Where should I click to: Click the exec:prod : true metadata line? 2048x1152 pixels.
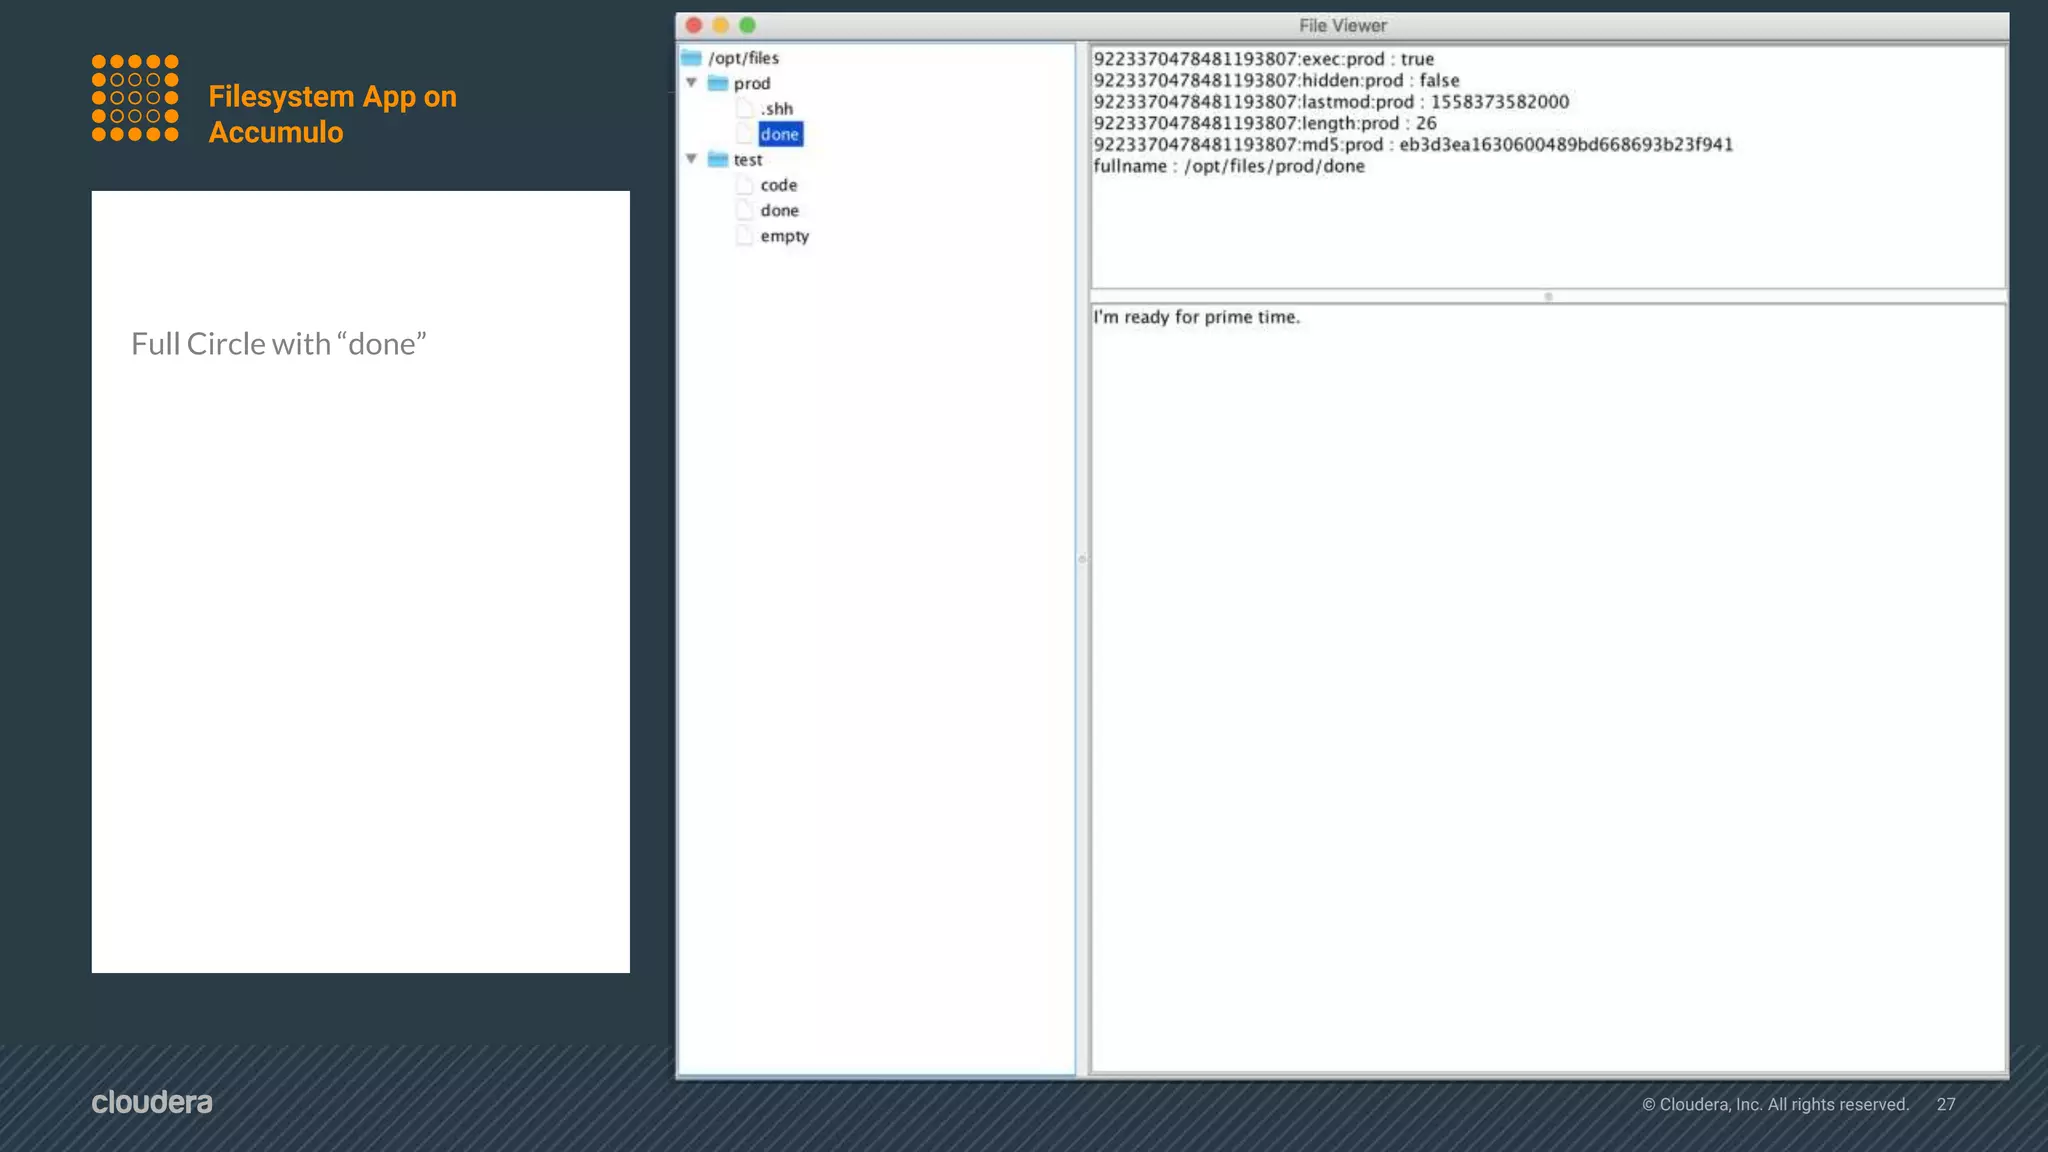point(1264,59)
